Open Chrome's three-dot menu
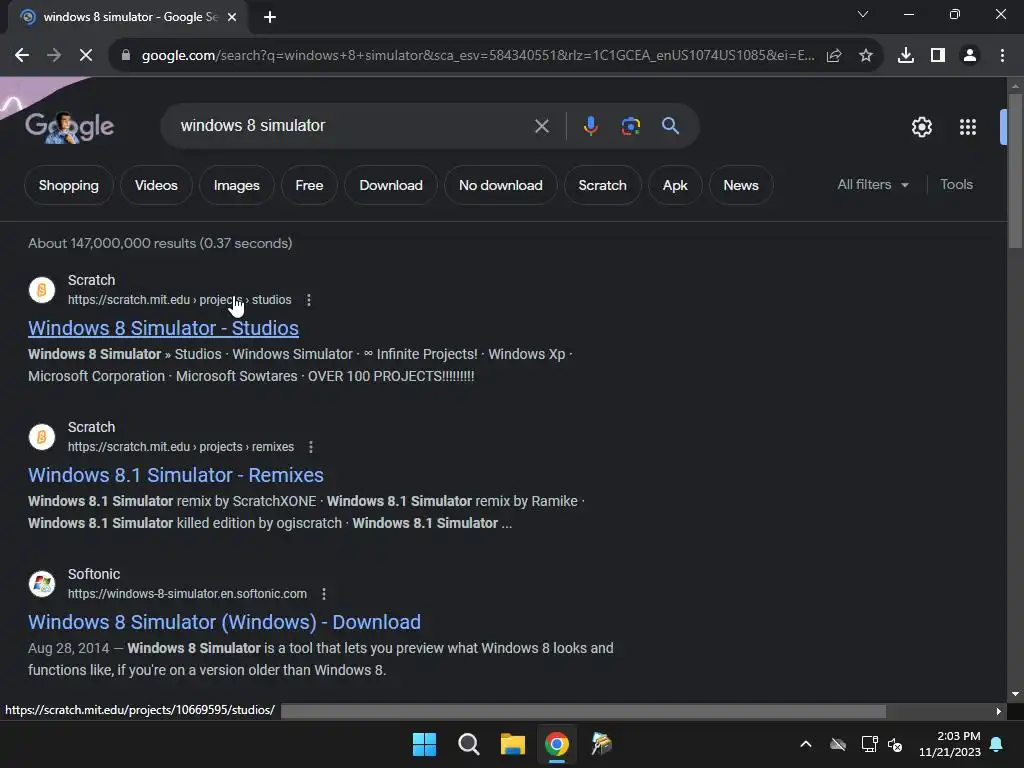The image size is (1024, 768). point(1002,56)
